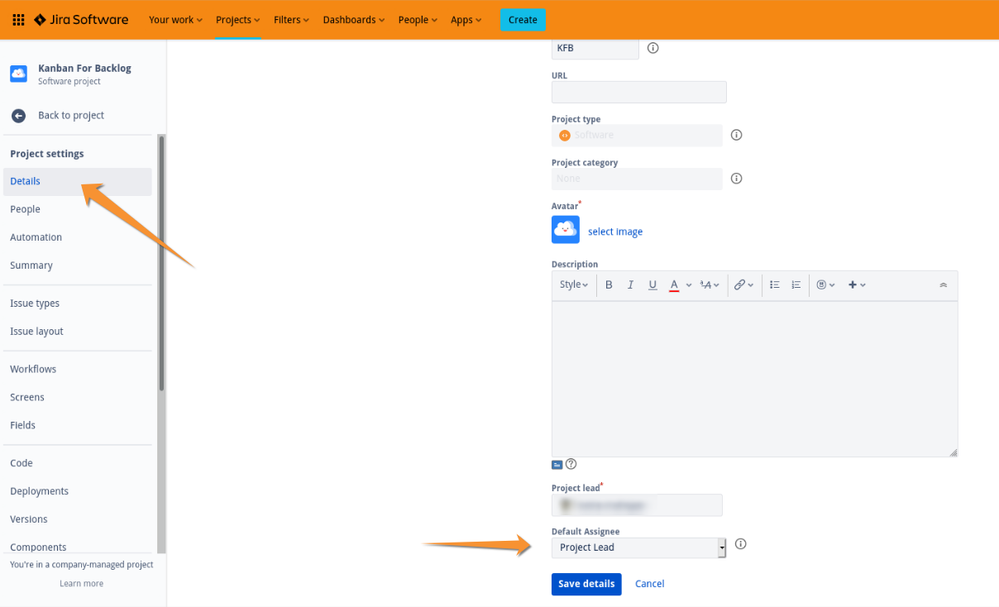Click the Cancel link
Image resolution: width=999 pixels, height=607 pixels.
click(650, 584)
